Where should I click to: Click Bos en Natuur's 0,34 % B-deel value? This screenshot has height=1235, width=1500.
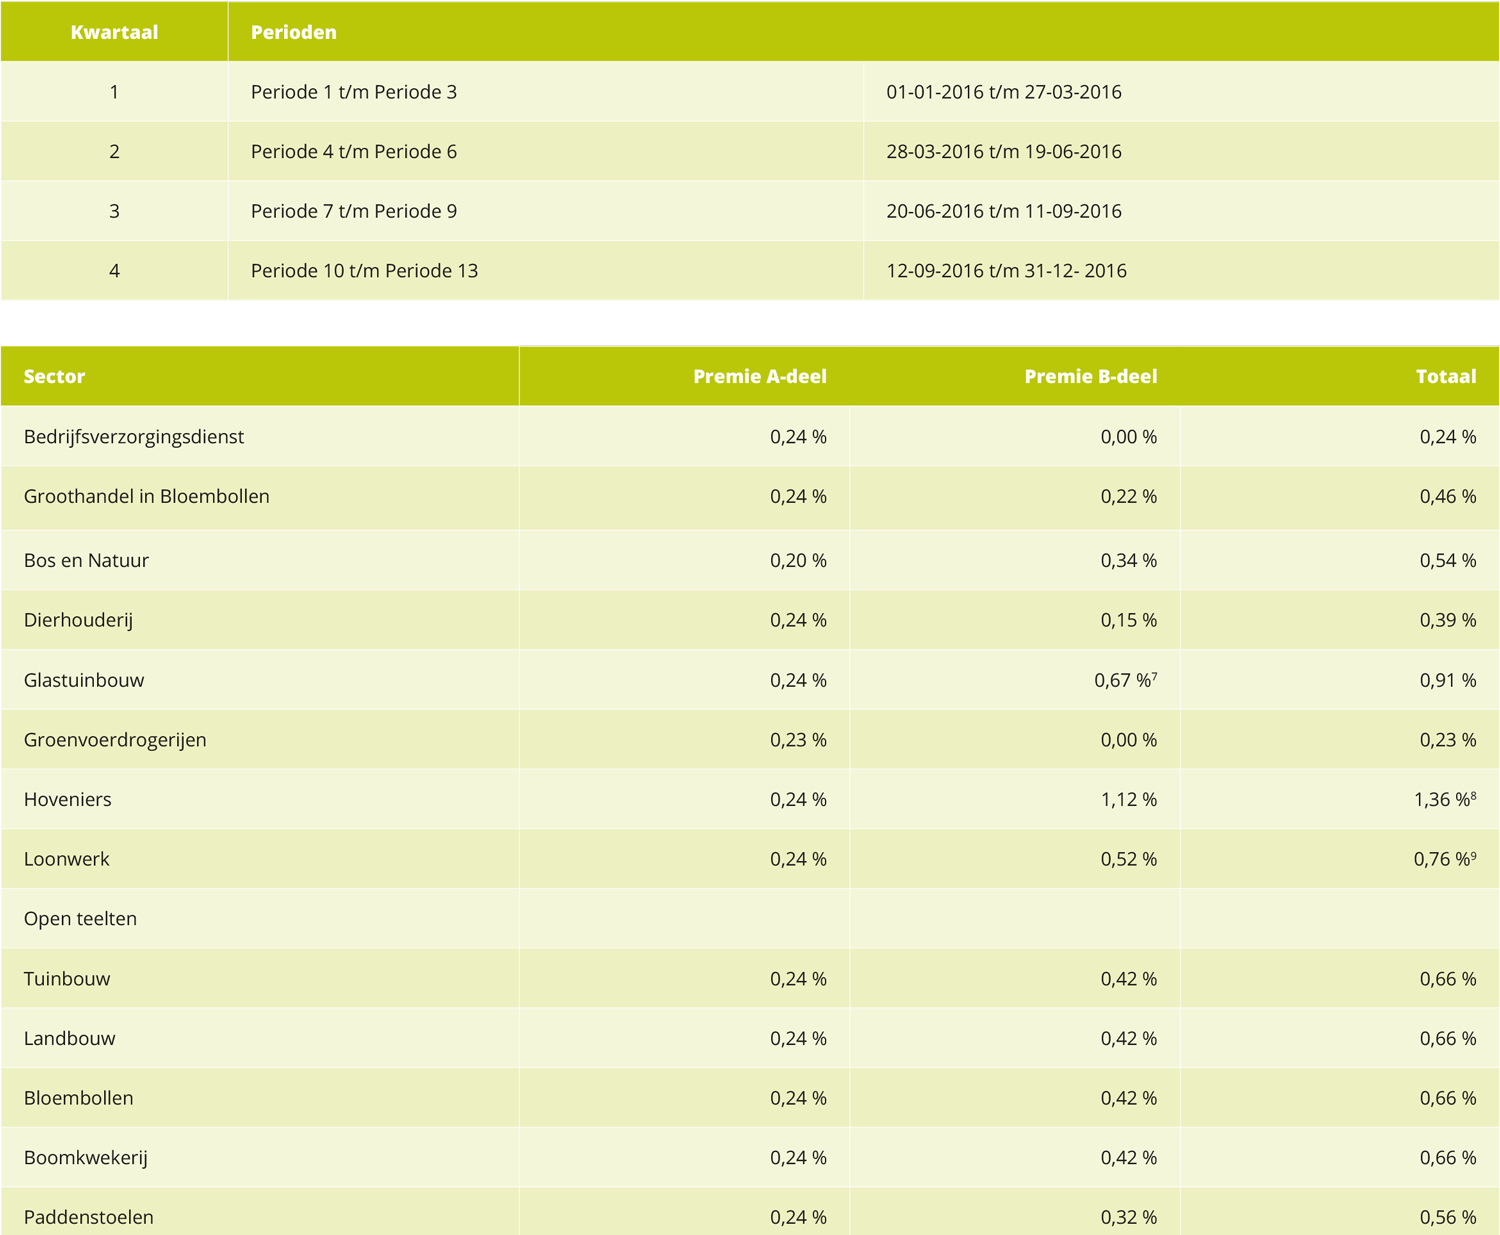click(1128, 561)
